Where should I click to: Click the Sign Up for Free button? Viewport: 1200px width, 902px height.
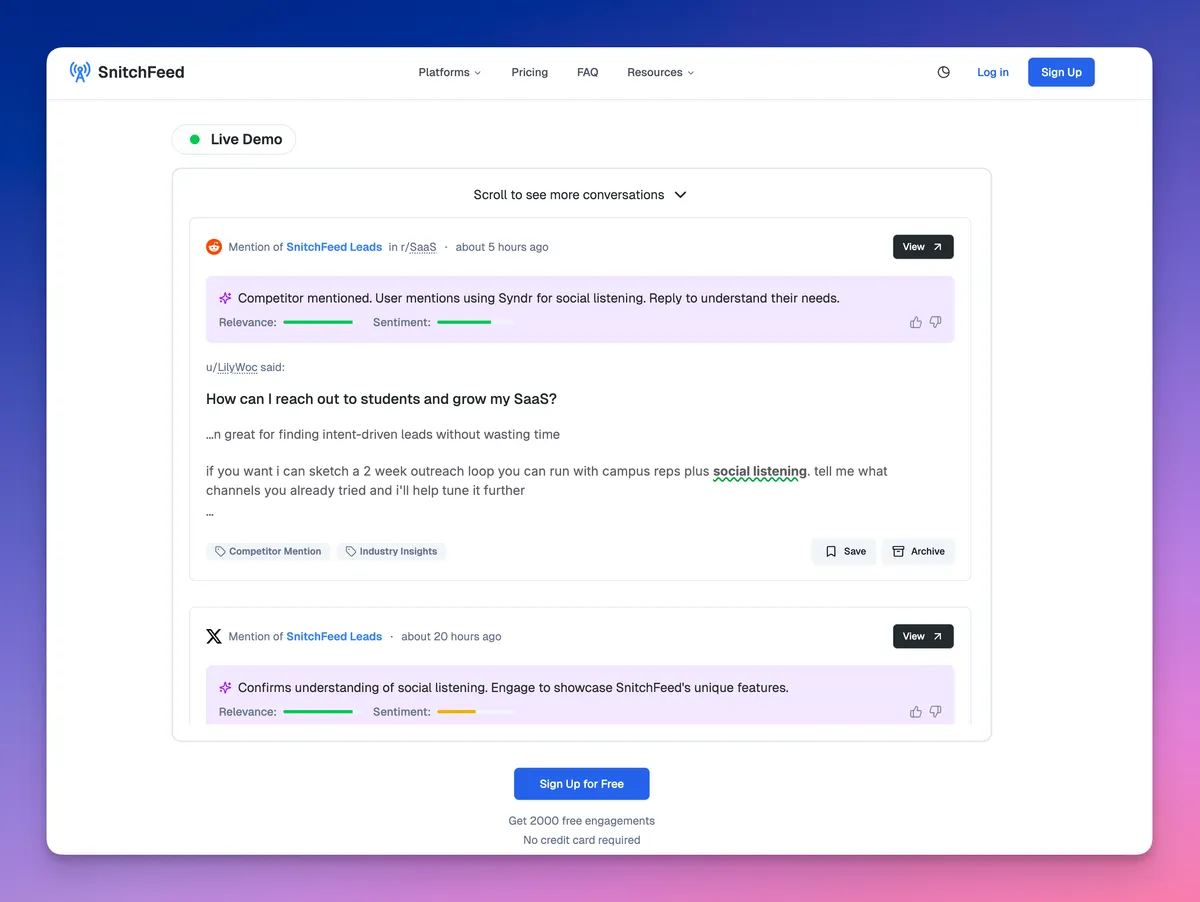tap(582, 784)
